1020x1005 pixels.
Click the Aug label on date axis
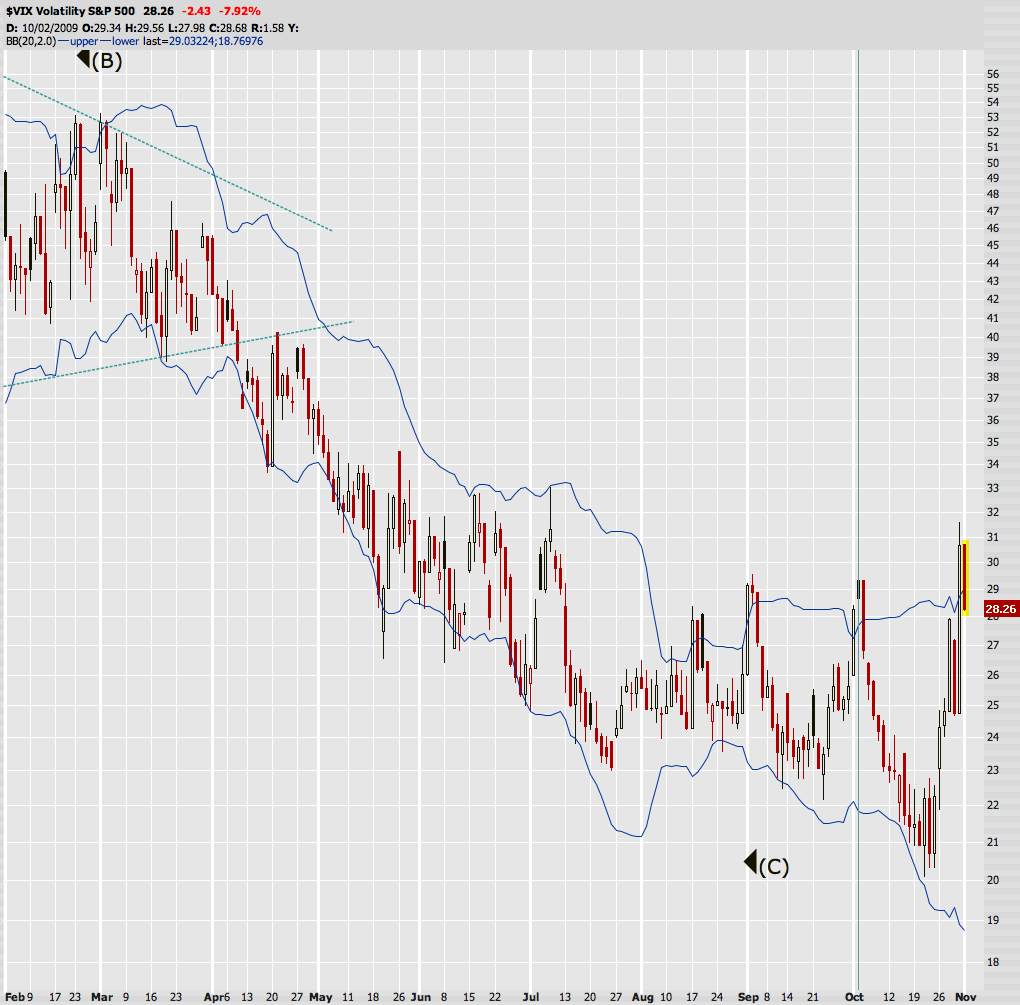coord(643,997)
